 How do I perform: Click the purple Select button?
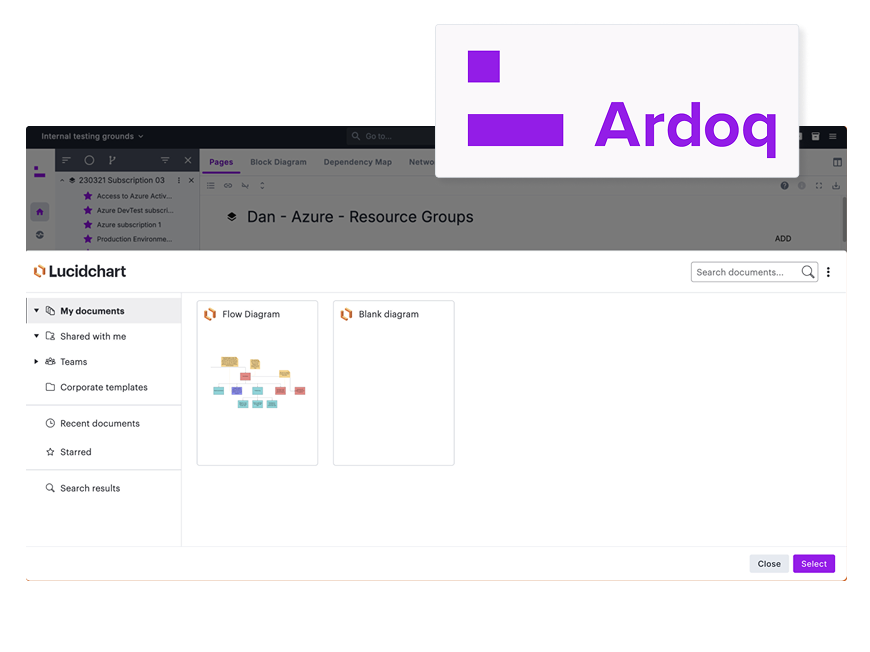(x=814, y=564)
